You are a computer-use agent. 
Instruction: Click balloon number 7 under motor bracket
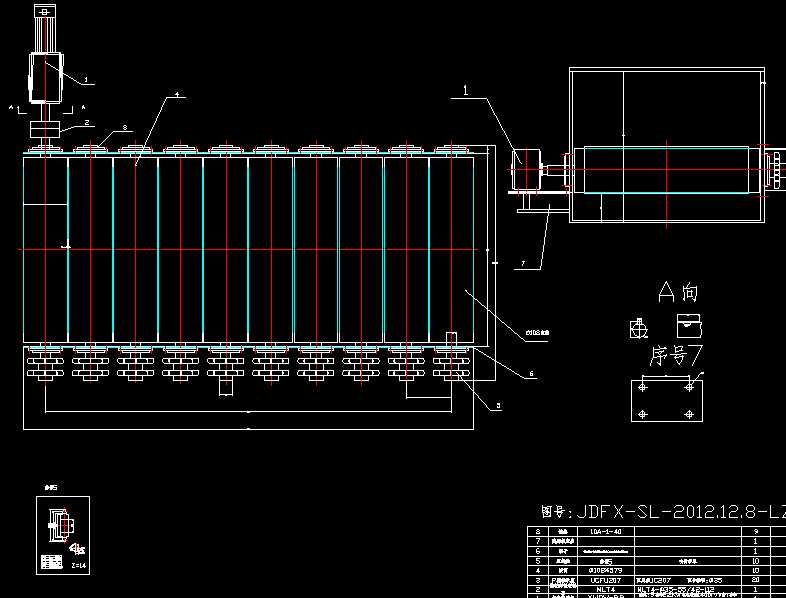522,264
